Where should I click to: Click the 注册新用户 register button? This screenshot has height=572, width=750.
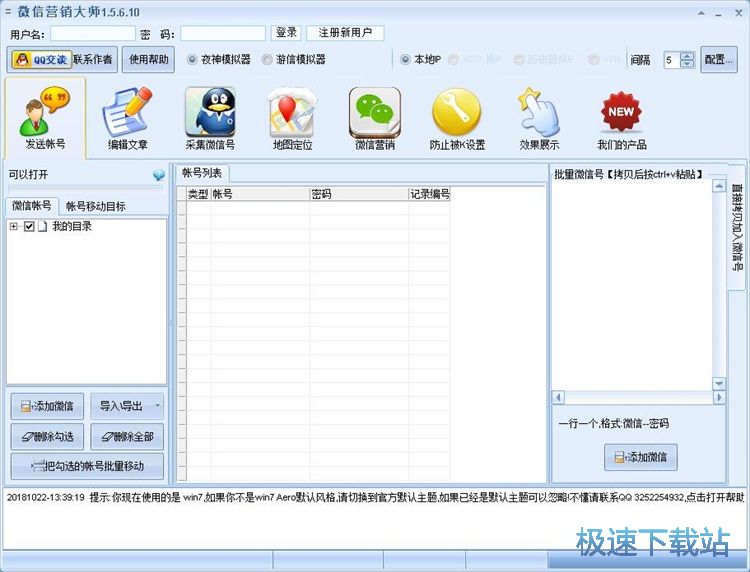[x=345, y=33]
